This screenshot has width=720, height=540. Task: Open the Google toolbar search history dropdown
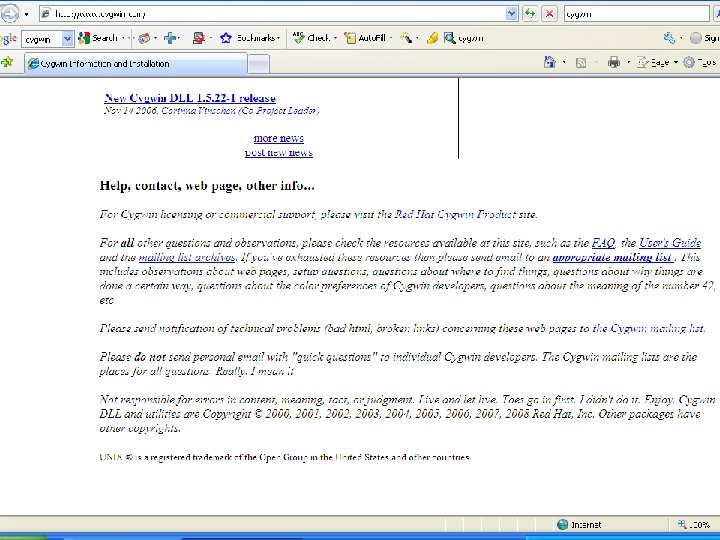pyautogui.click(x=68, y=39)
